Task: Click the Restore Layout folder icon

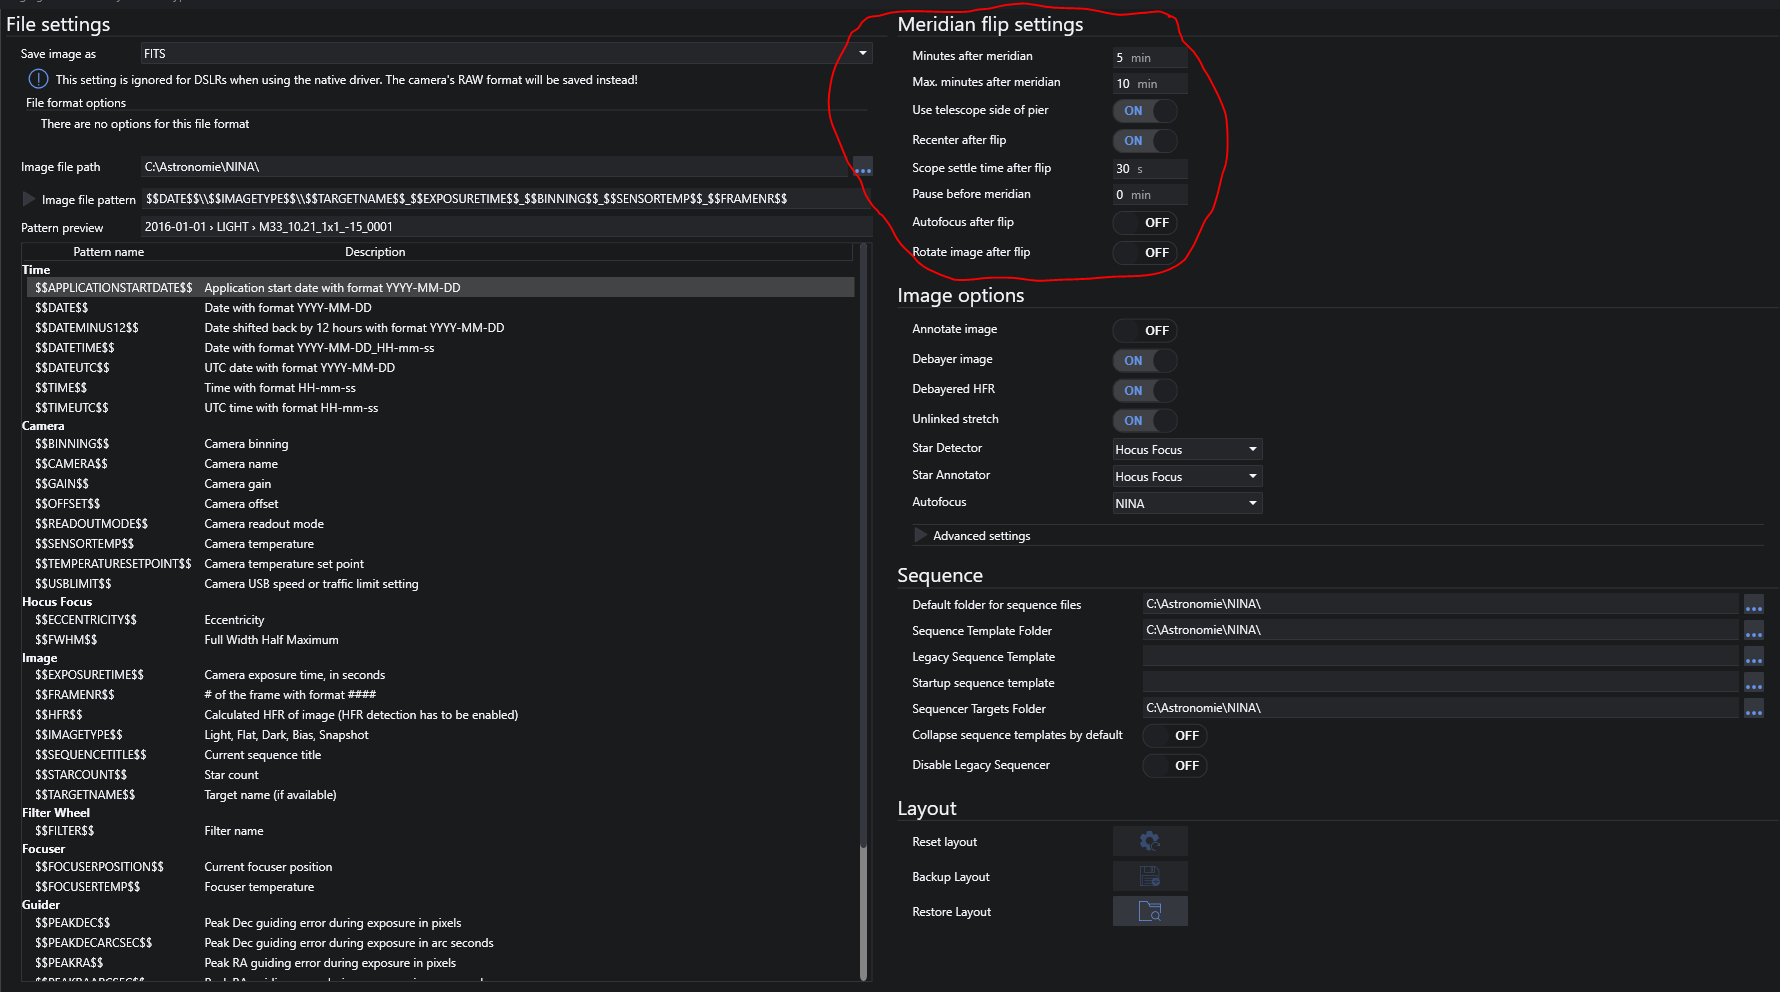Action: (1150, 911)
